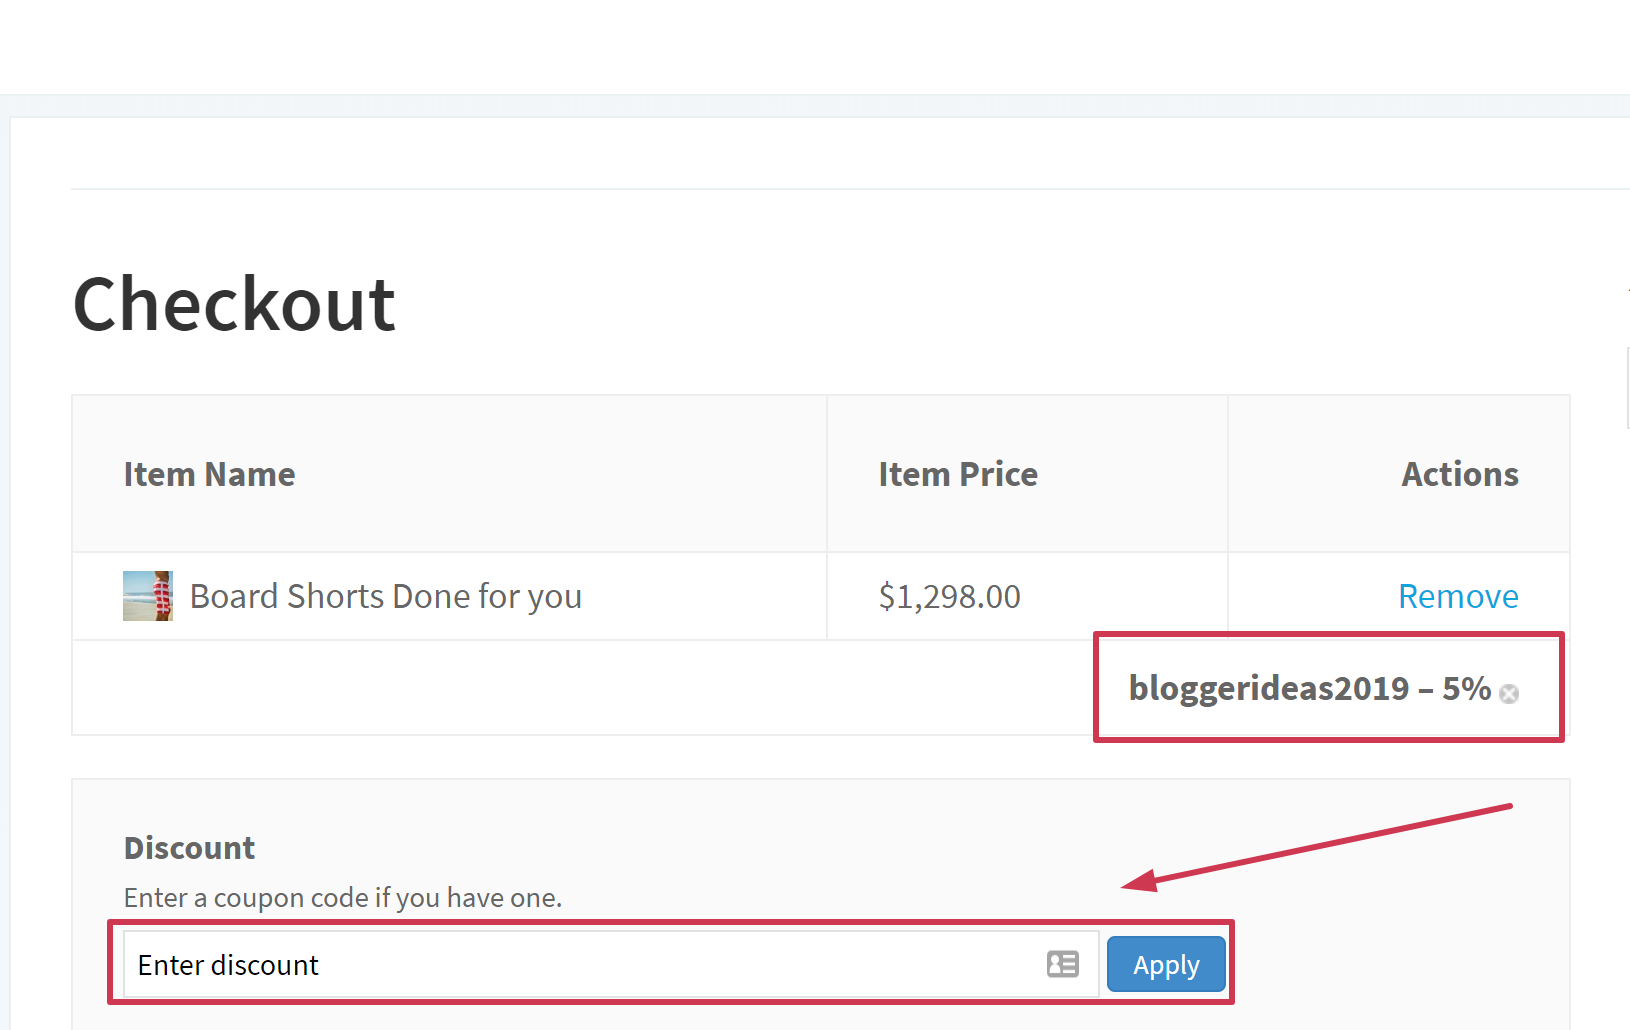The width and height of the screenshot is (1630, 1030).
Task: Click the Discount section heading
Action: (189, 848)
